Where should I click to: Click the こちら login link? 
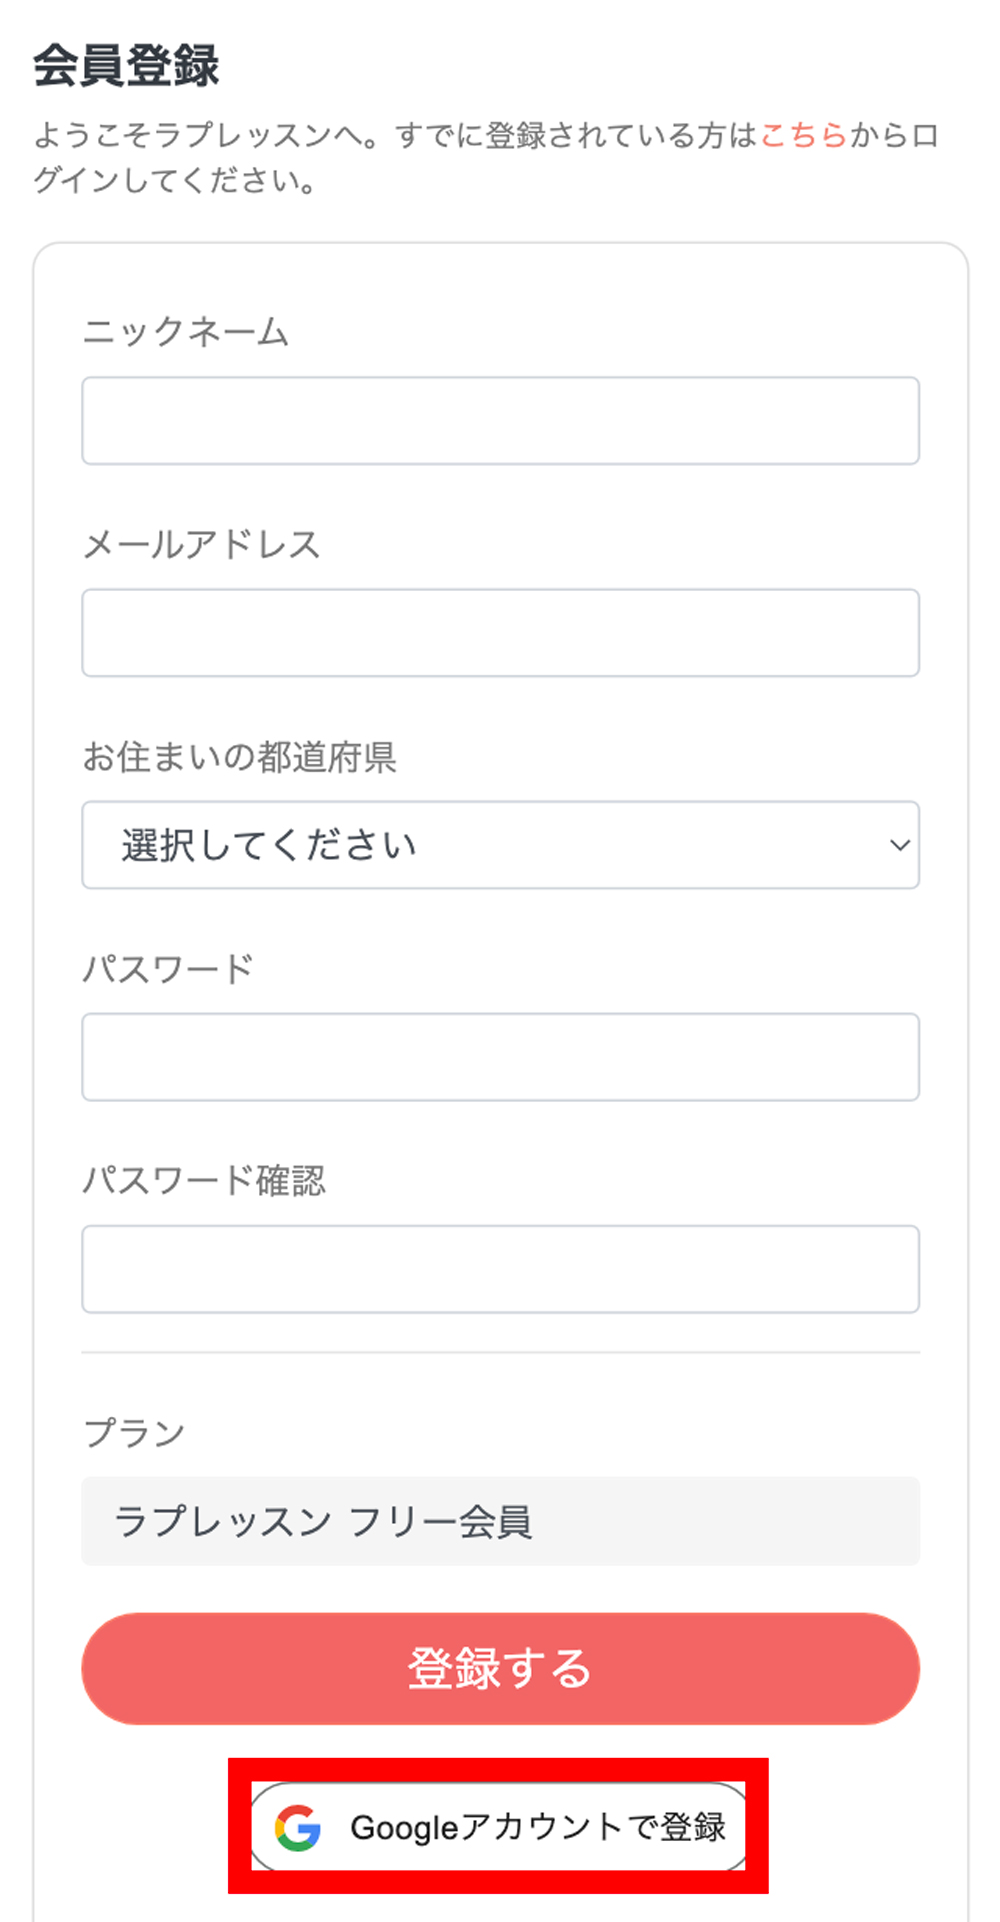[804, 133]
